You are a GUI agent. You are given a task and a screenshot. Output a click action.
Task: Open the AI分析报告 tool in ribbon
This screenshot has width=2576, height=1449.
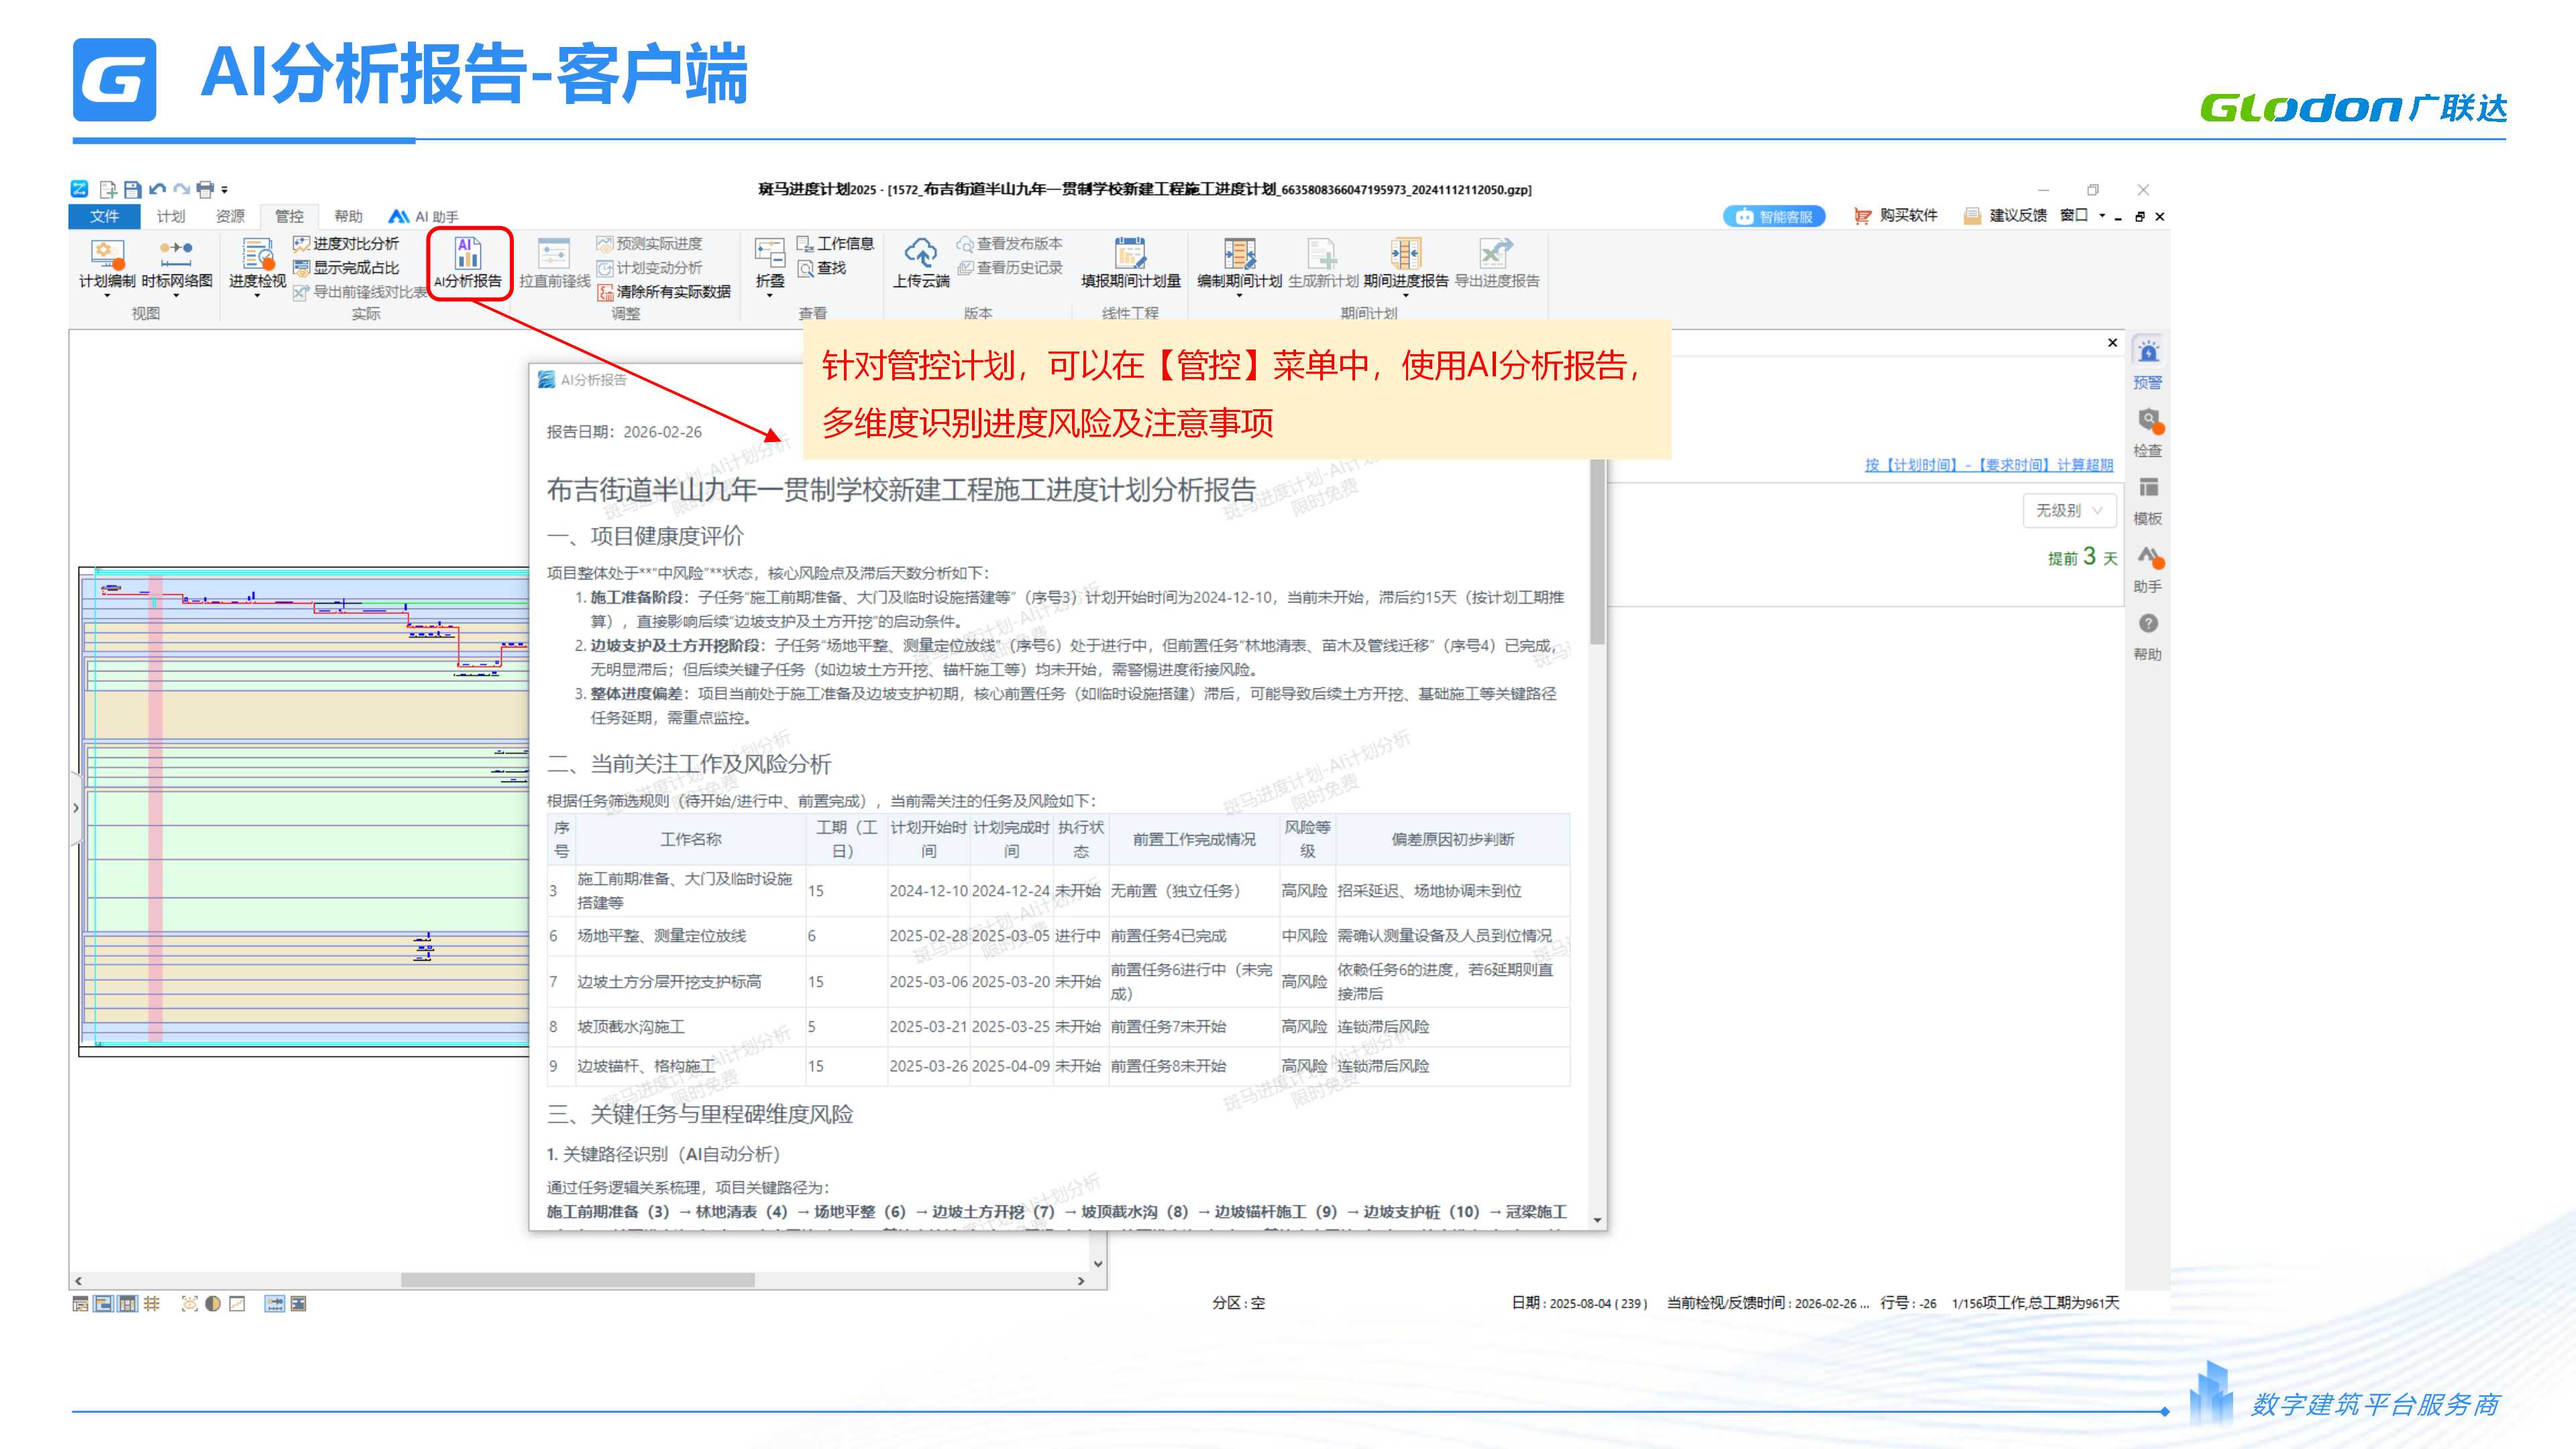(x=467, y=263)
